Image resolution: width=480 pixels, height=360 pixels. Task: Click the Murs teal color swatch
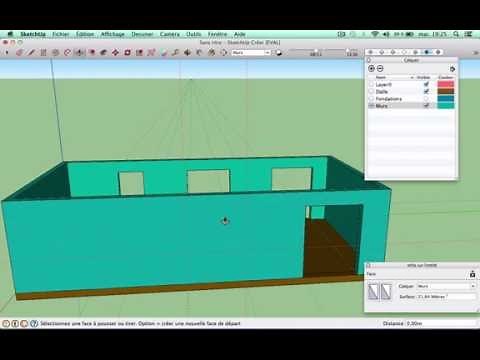tap(446, 106)
